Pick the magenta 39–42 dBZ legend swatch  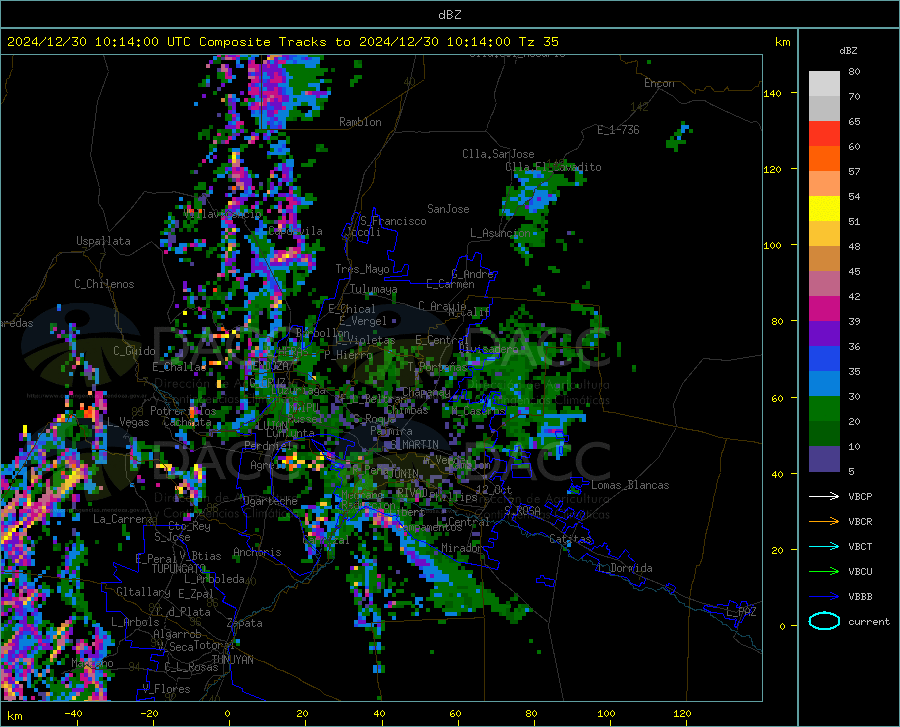(824, 309)
